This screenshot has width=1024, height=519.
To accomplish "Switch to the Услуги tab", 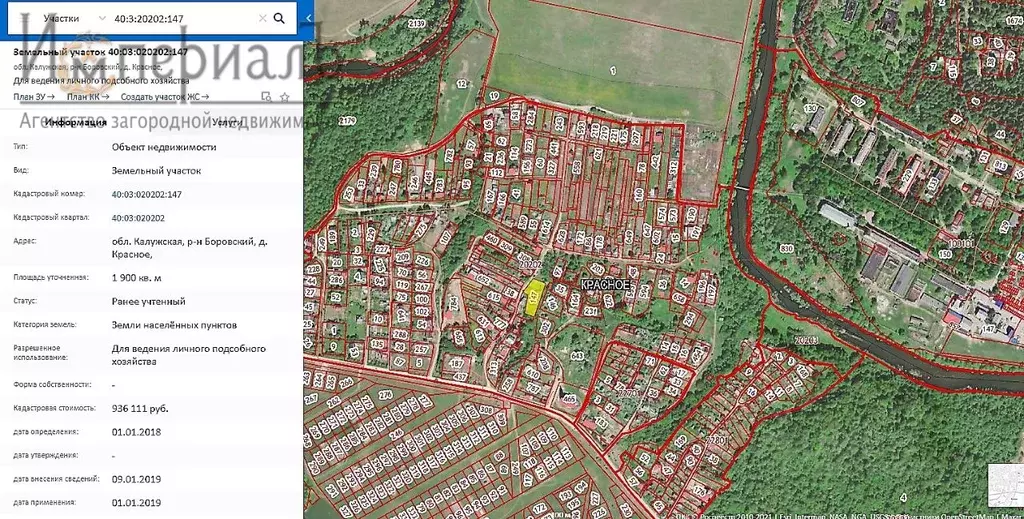I will (x=227, y=123).
